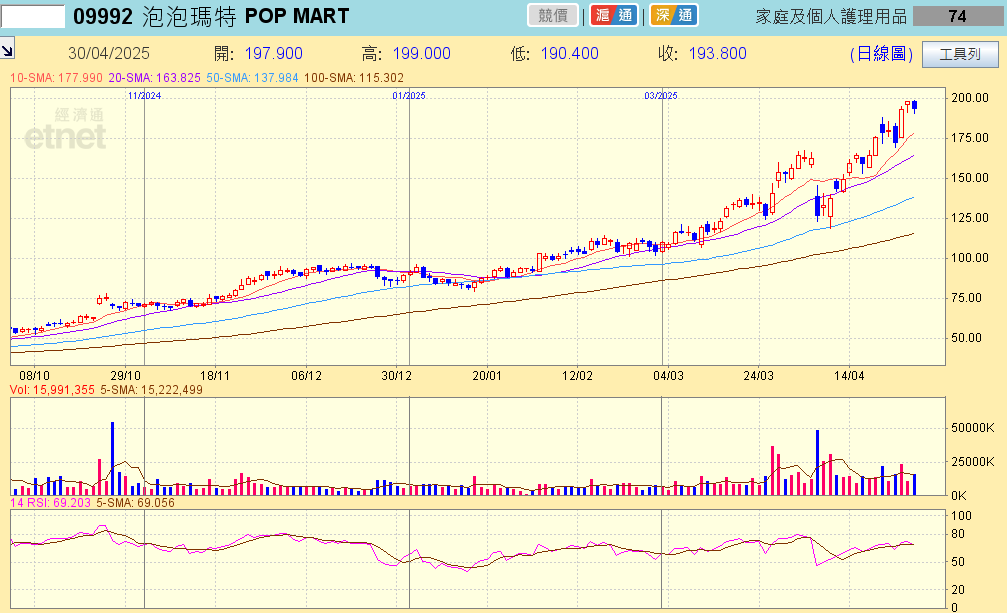Click the 14/04 date axis label

pyautogui.click(x=849, y=376)
